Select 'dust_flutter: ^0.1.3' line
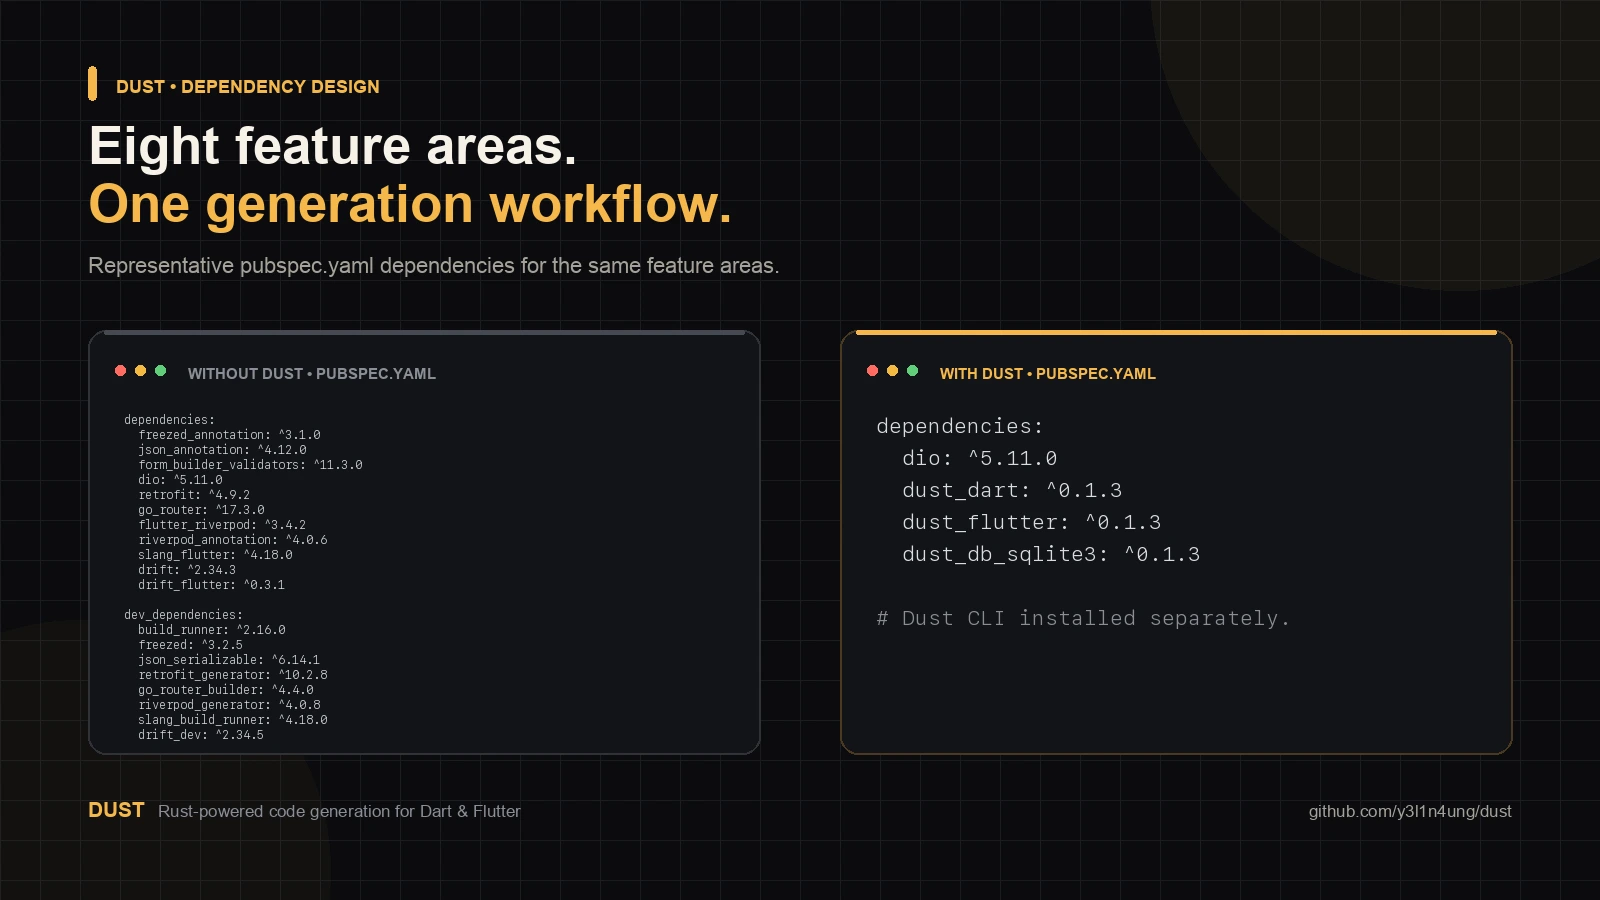 [x=1032, y=522]
